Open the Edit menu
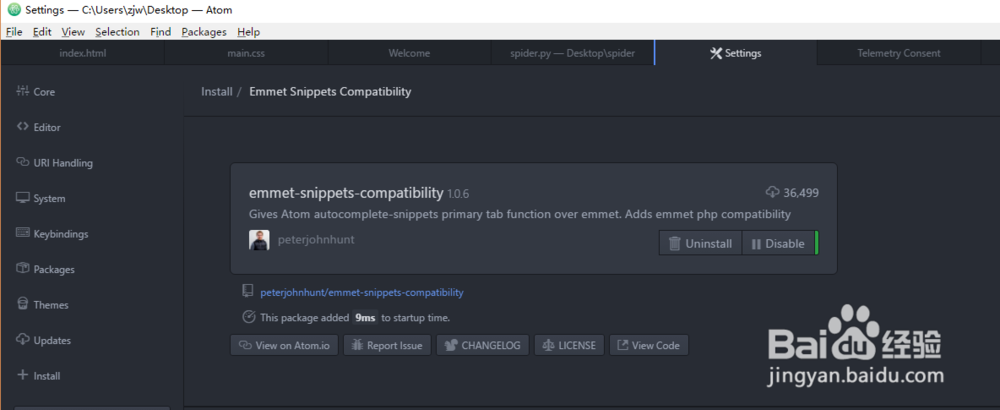Screen dimensions: 1000x410 tap(42, 32)
